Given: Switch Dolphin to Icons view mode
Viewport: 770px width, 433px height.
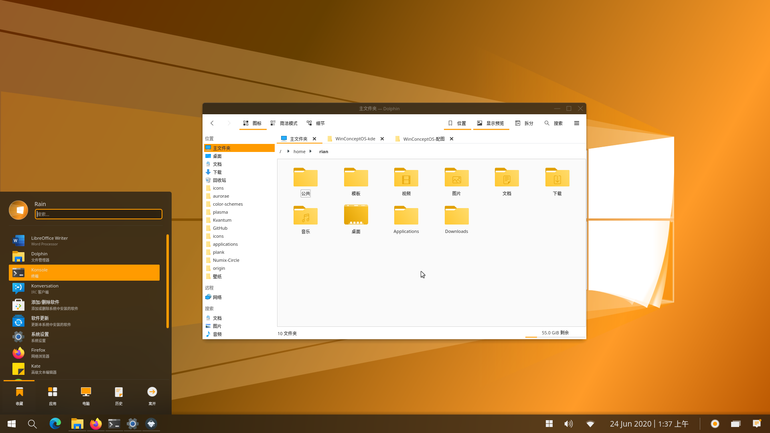Looking at the screenshot, I should (252, 123).
